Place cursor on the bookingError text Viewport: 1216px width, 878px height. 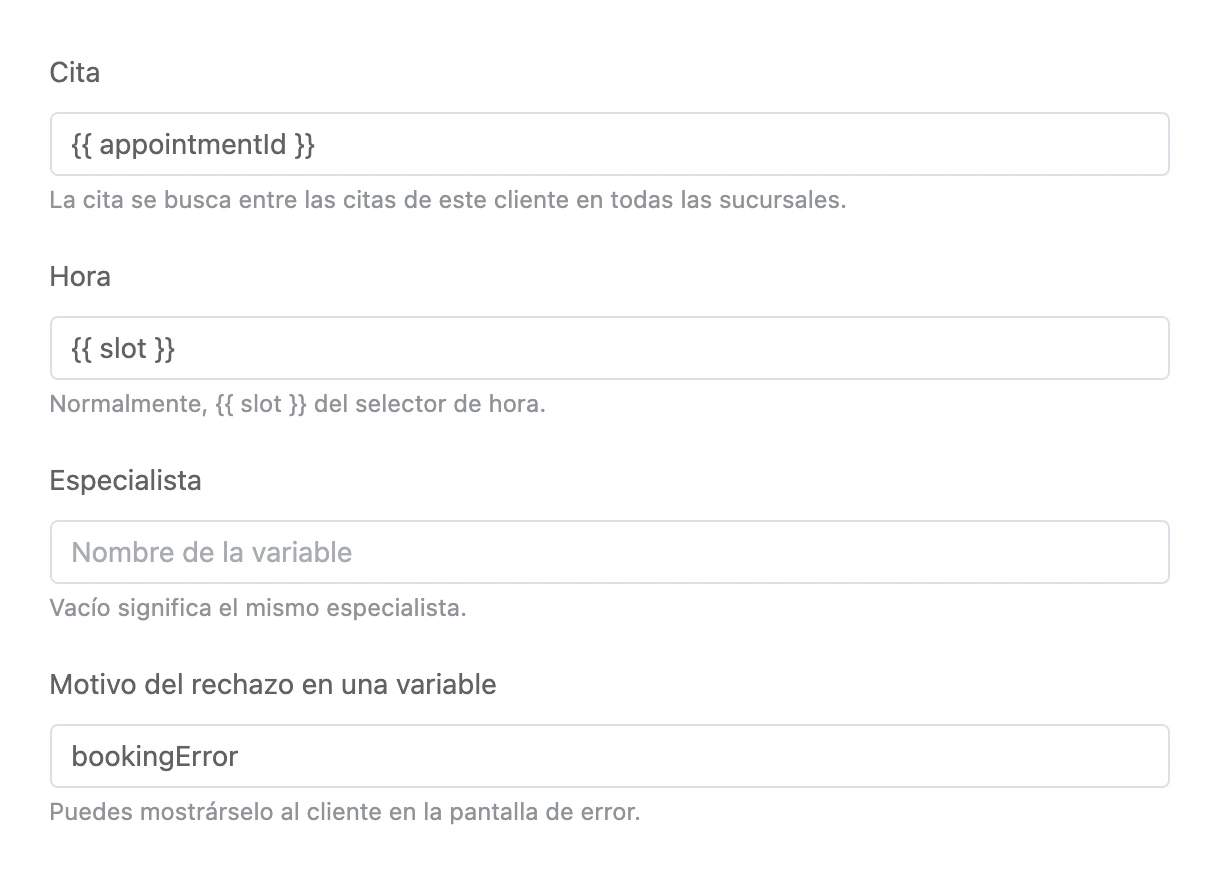[155, 757]
